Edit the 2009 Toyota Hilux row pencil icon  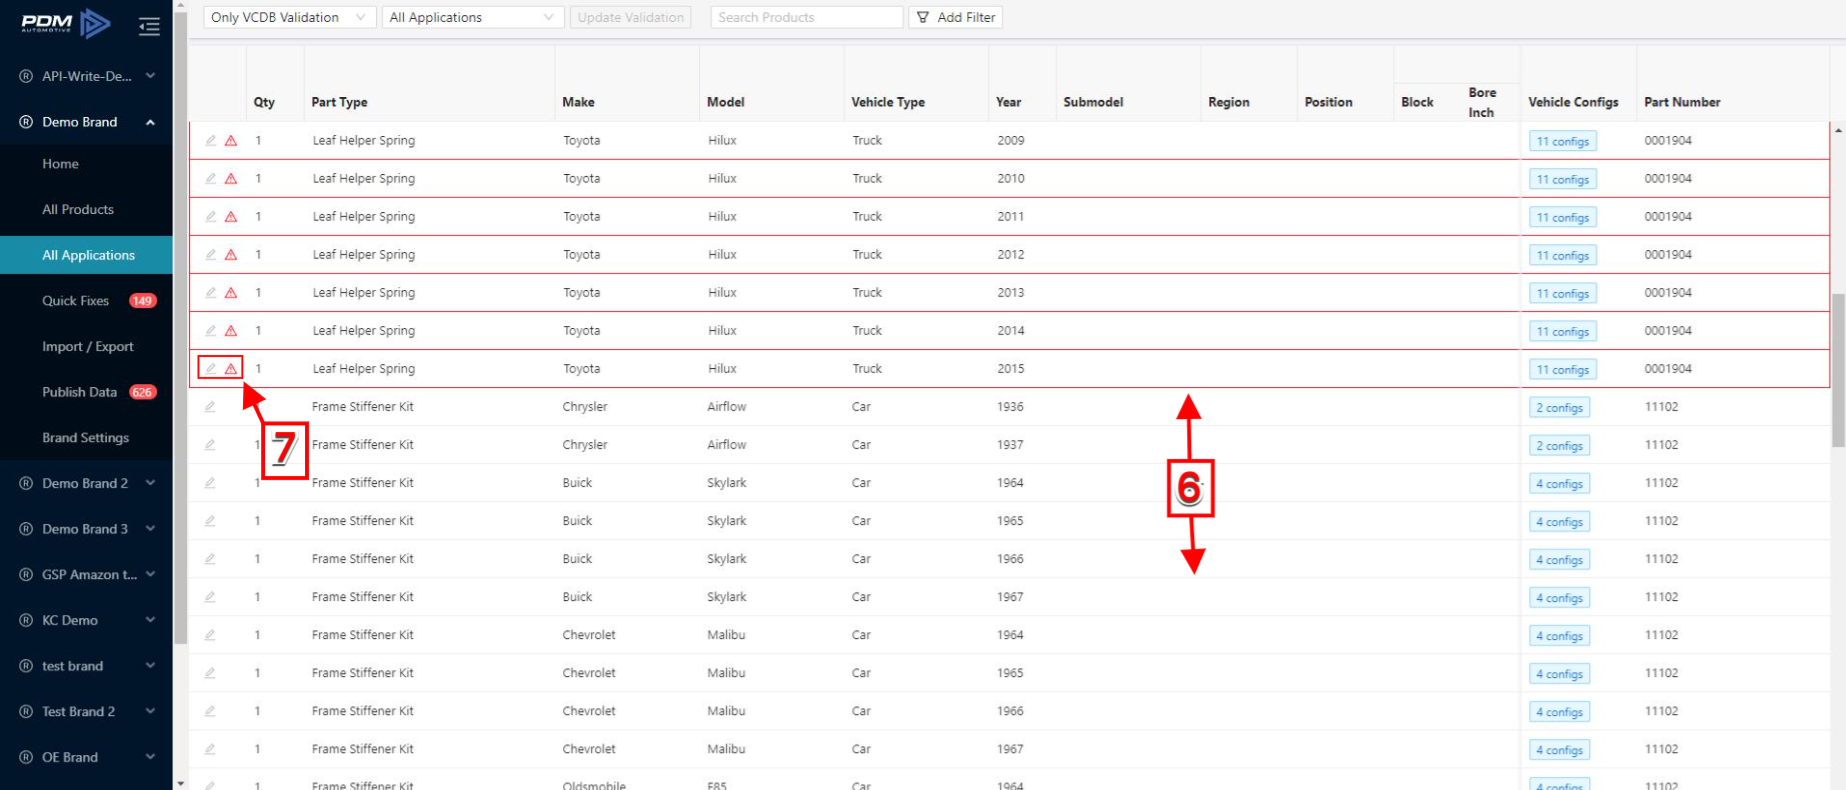click(210, 140)
